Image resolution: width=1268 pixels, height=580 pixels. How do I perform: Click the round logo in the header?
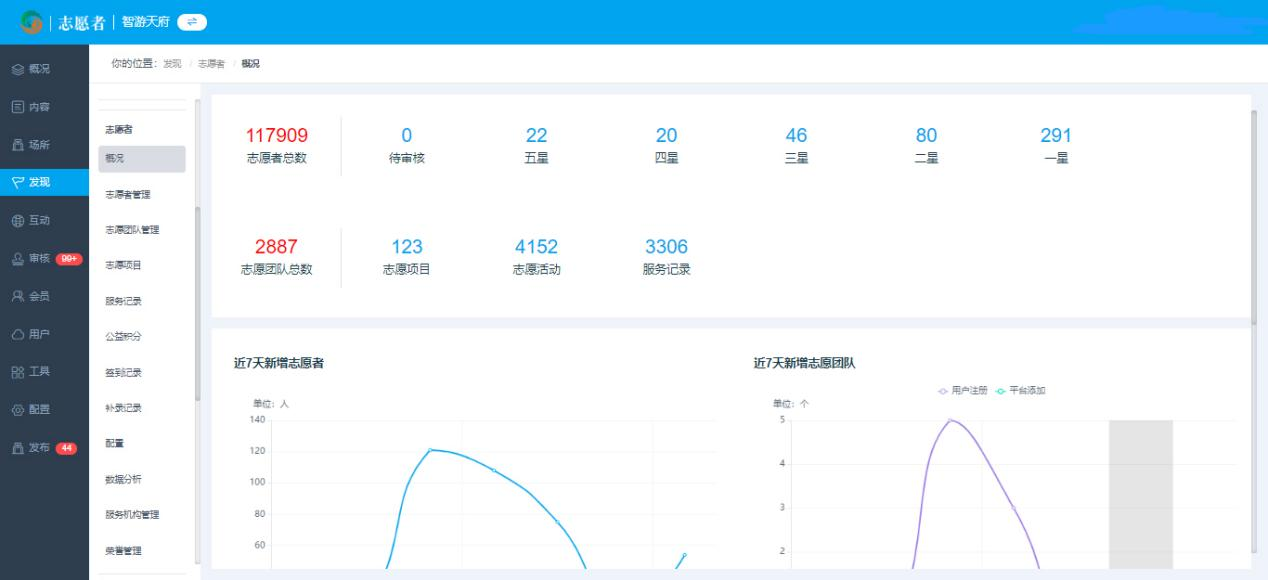(34, 22)
